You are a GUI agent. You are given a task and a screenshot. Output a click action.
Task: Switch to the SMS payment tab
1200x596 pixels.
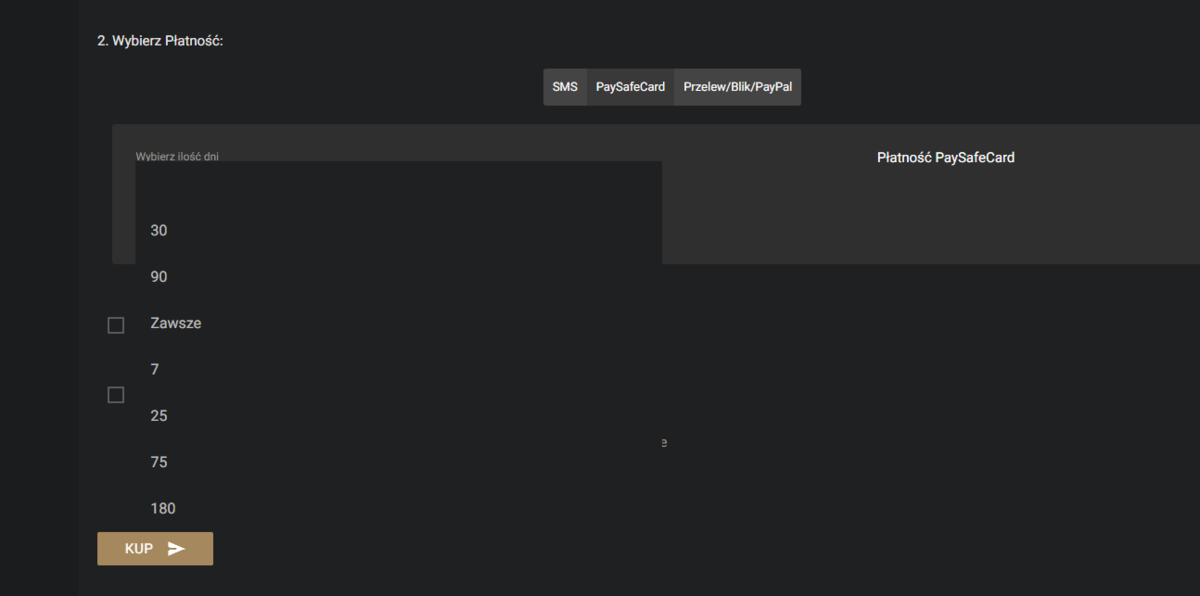tap(565, 87)
